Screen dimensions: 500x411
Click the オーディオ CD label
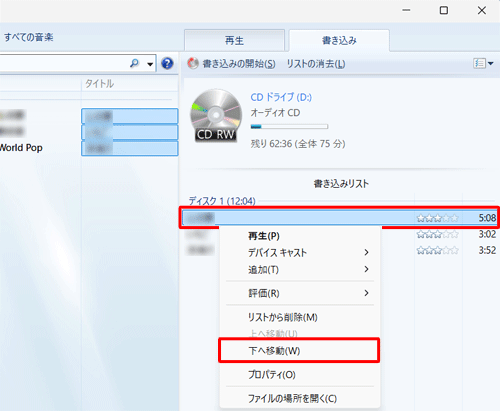tap(275, 113)
